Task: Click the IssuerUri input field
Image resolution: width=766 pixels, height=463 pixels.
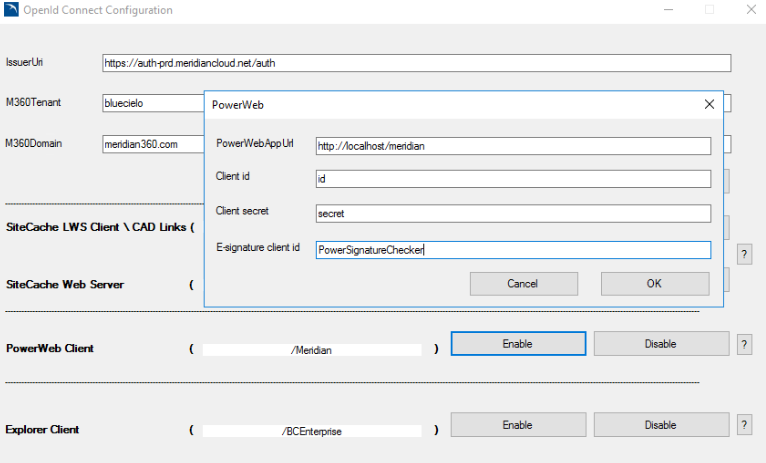Action: click(416, 63)
